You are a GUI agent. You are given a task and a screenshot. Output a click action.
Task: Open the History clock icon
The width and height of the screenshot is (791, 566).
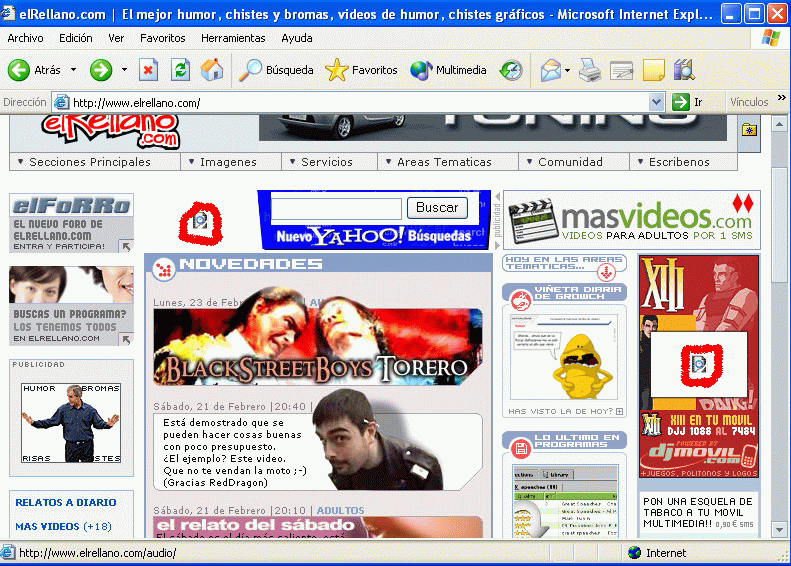click(x=511, y=70)
